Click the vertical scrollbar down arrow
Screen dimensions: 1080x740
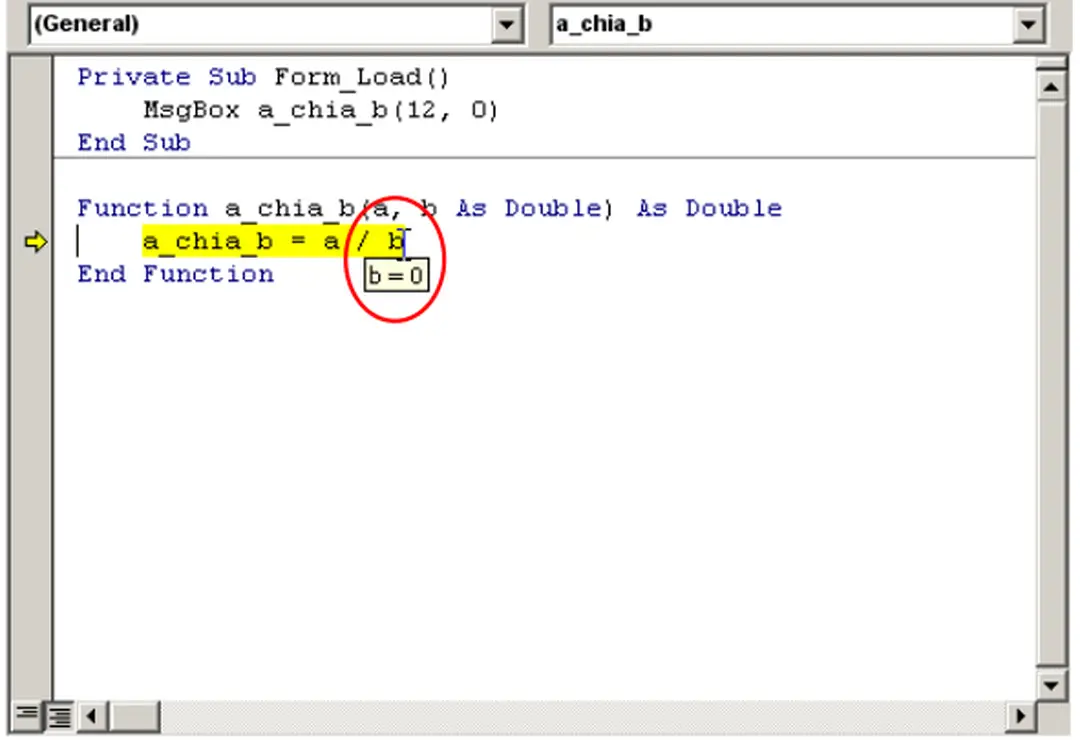tap(1051, 685)
